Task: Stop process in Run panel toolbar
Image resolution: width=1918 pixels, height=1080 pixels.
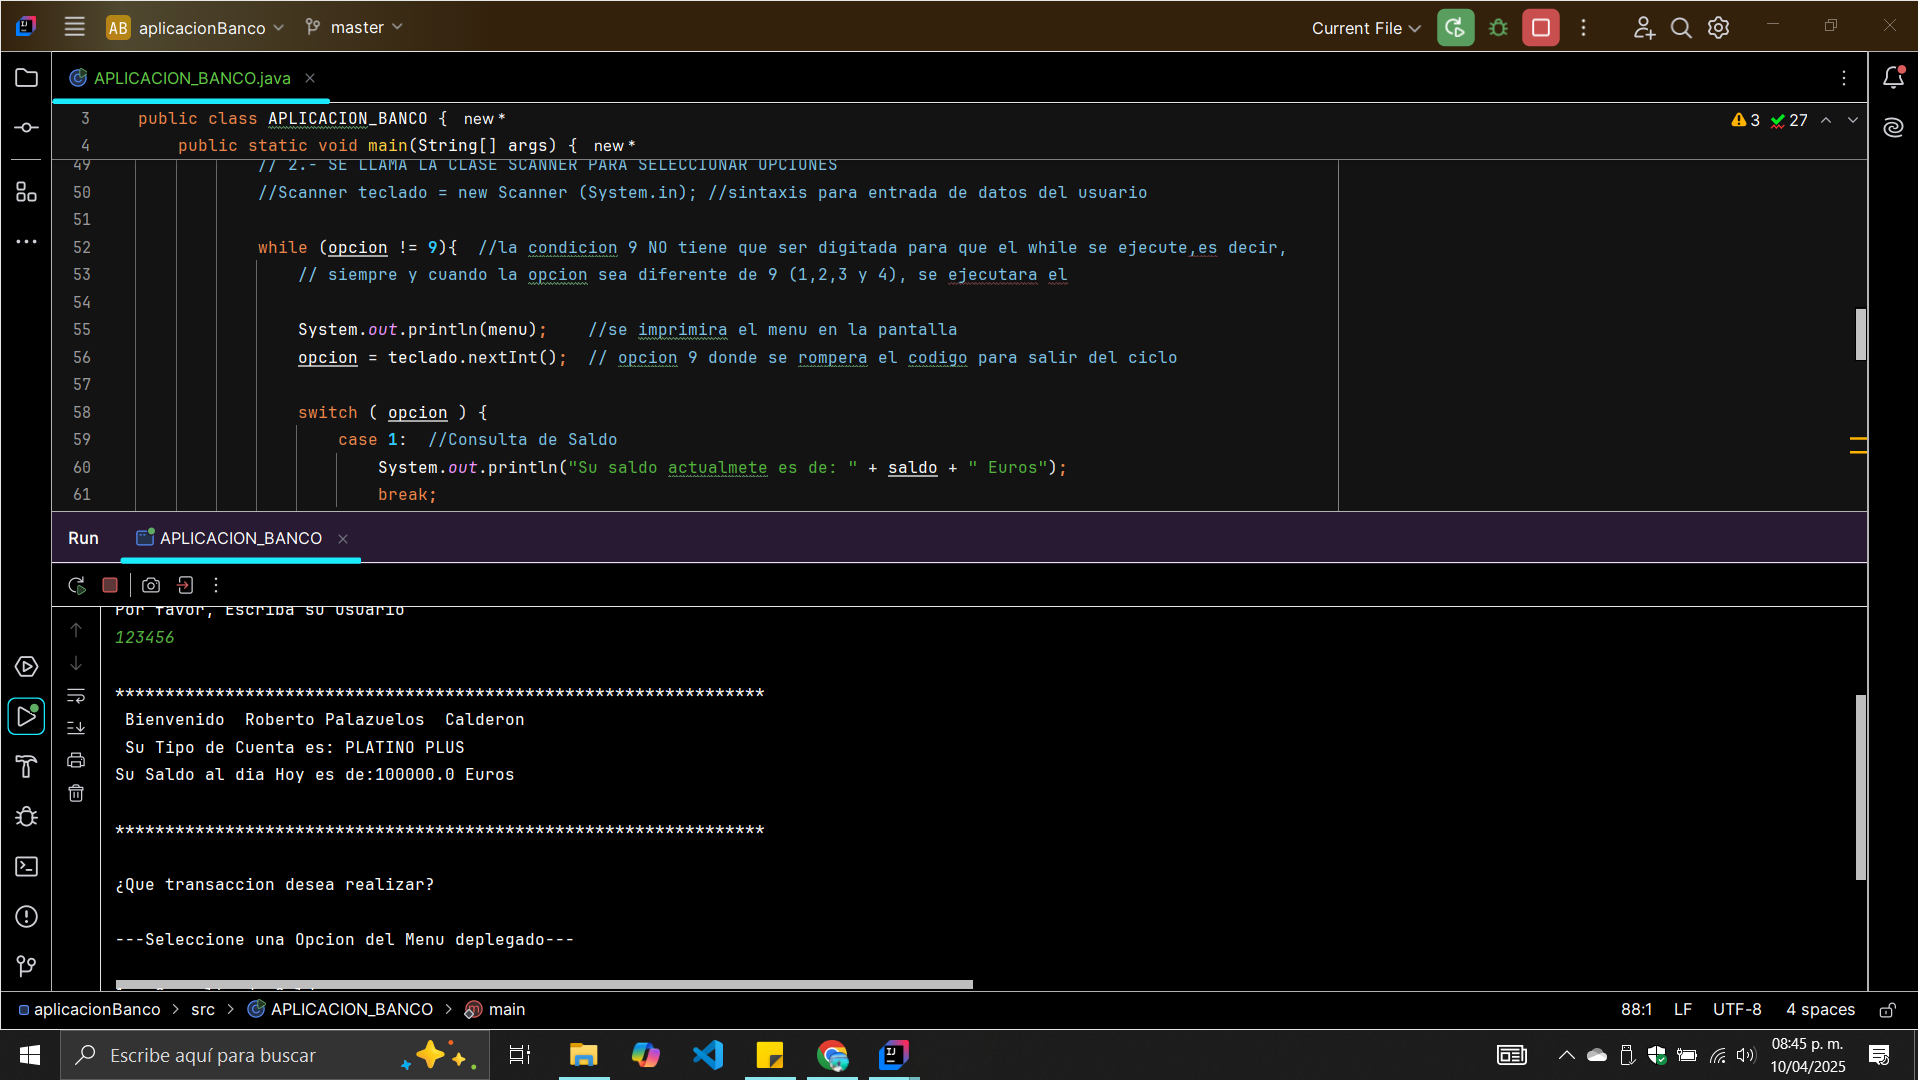Action: point(110,585)
